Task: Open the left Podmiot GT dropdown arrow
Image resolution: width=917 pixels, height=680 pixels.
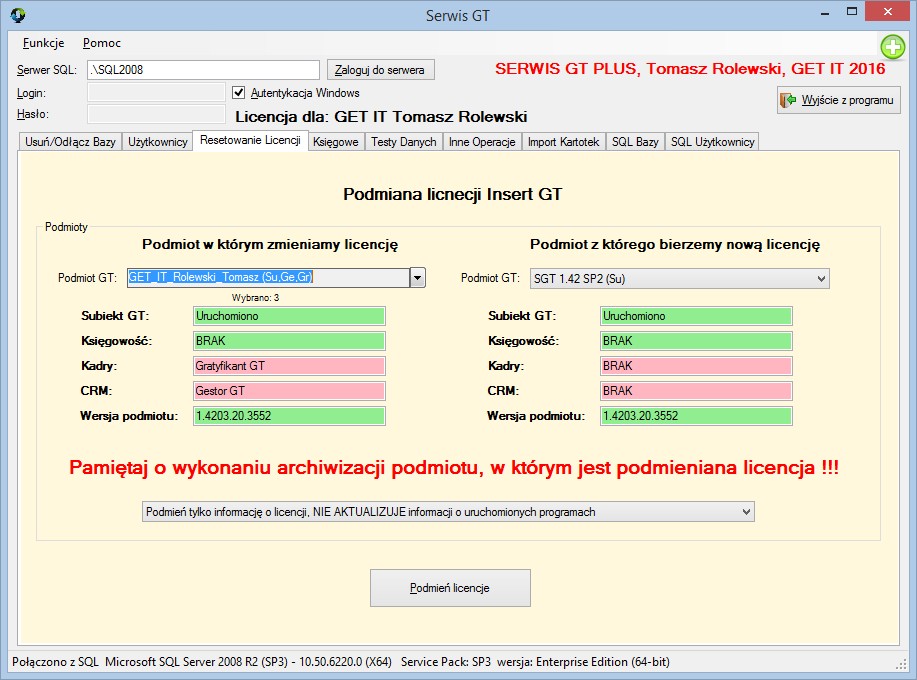Action: click(418, 278)
